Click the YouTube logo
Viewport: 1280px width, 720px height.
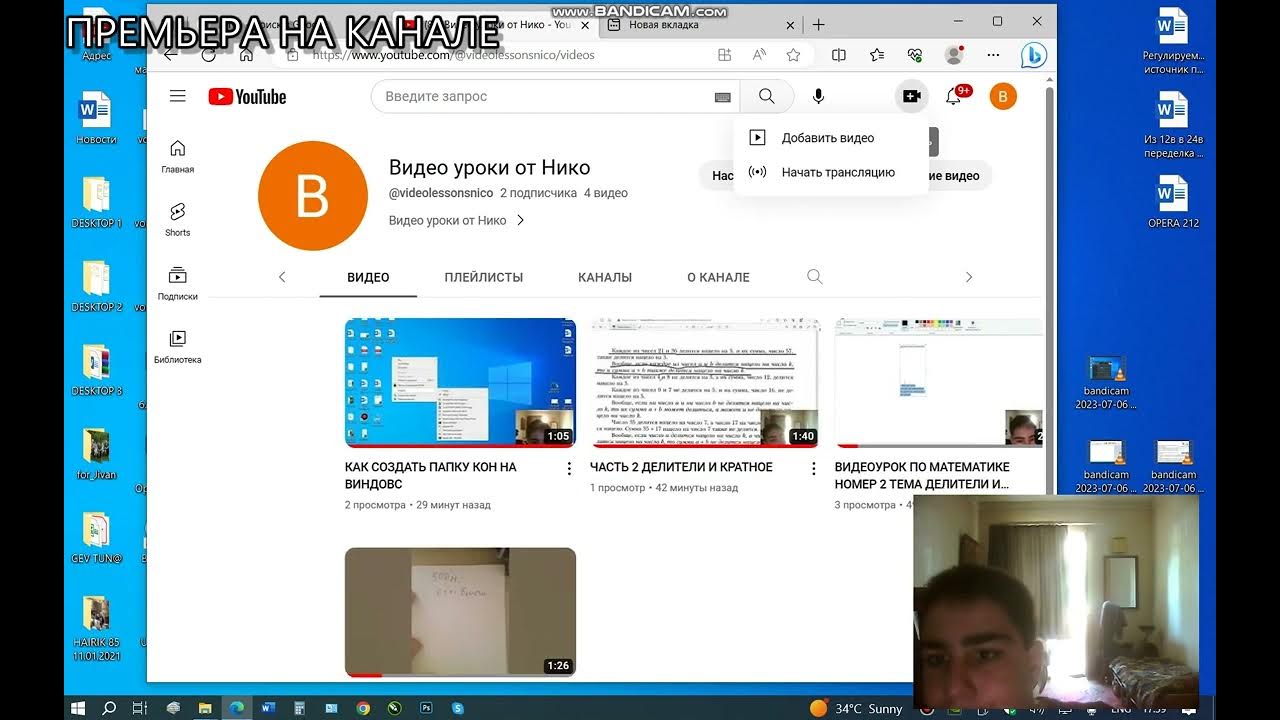pos(247,97)
